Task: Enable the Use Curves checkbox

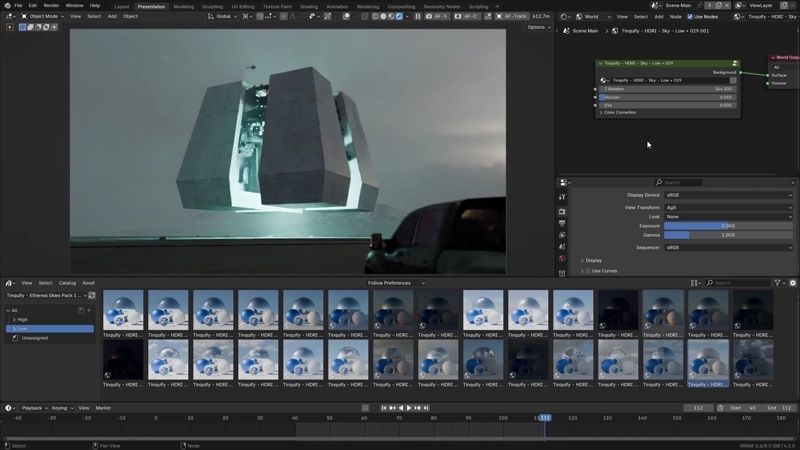Action: [588, 270]
